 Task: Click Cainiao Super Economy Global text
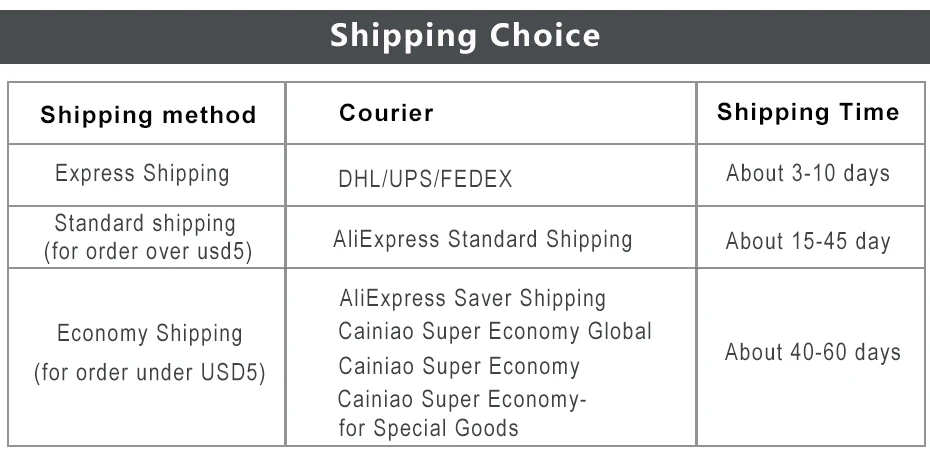(x=495, y=331)
